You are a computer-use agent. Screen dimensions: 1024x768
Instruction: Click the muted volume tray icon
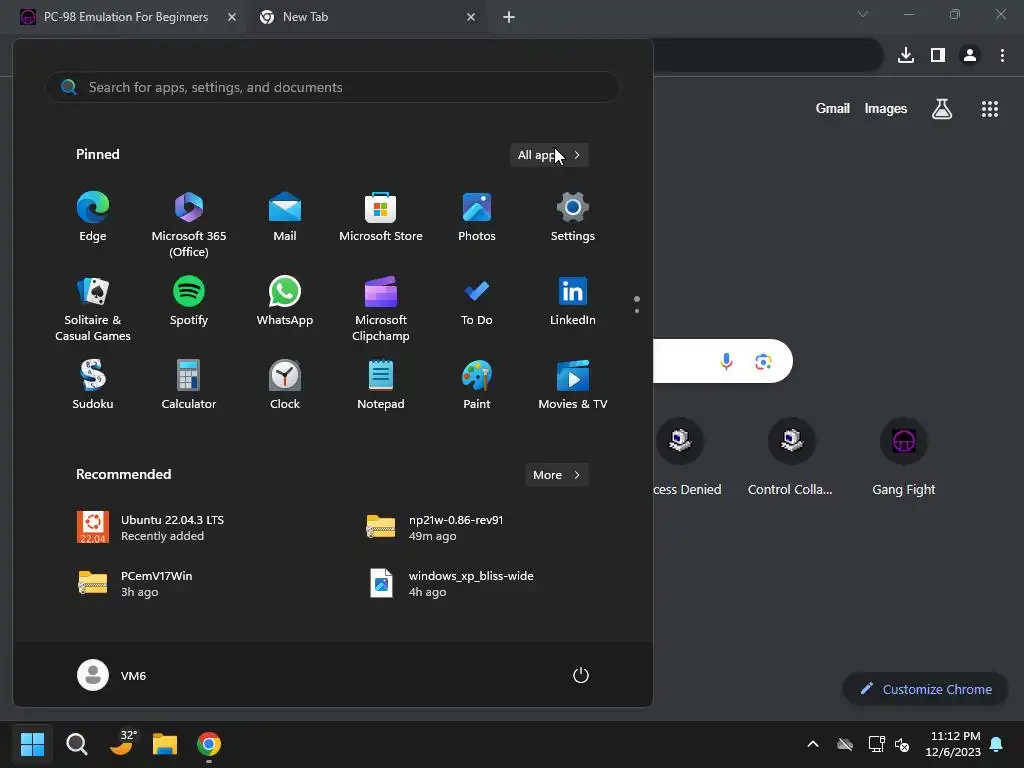[x=902, y=744]
